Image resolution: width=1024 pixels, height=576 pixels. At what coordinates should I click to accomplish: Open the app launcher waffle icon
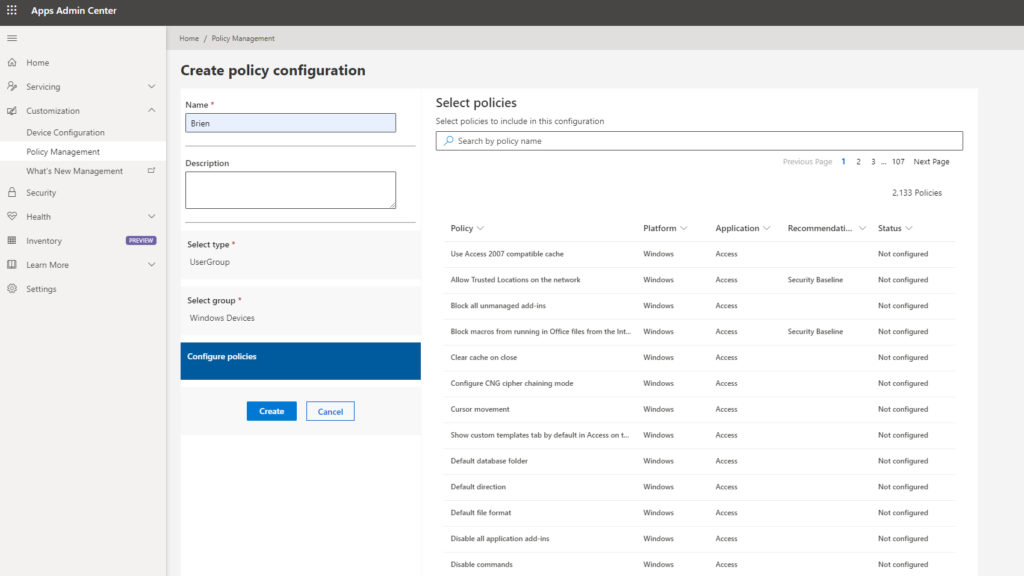click(x=12, y=10)
